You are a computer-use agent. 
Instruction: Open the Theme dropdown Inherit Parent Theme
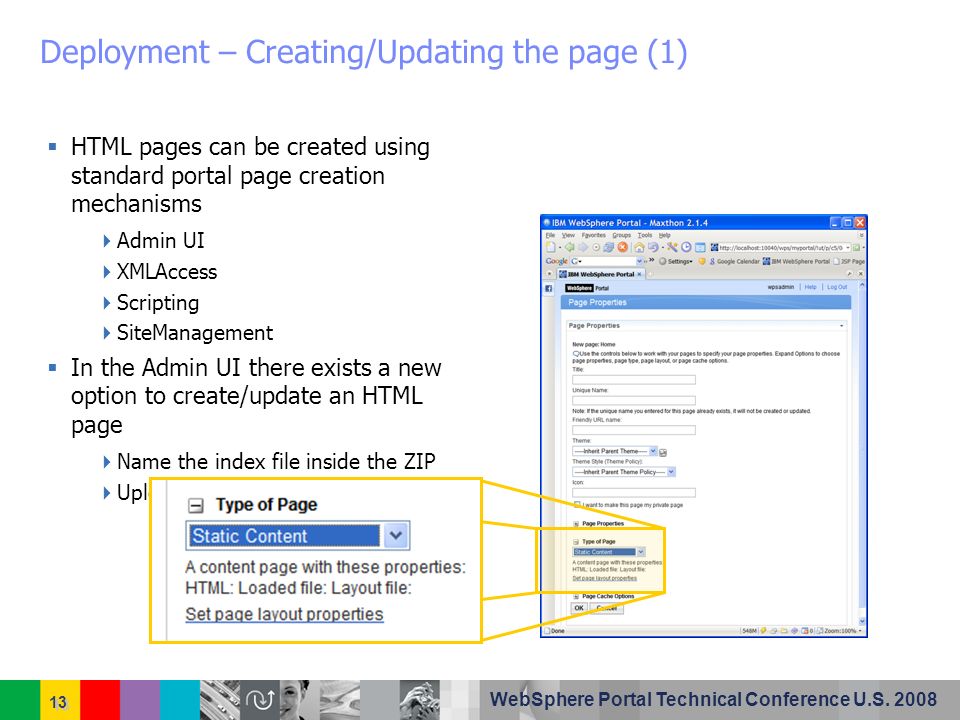pyautogui.click(x=615, y=452)
